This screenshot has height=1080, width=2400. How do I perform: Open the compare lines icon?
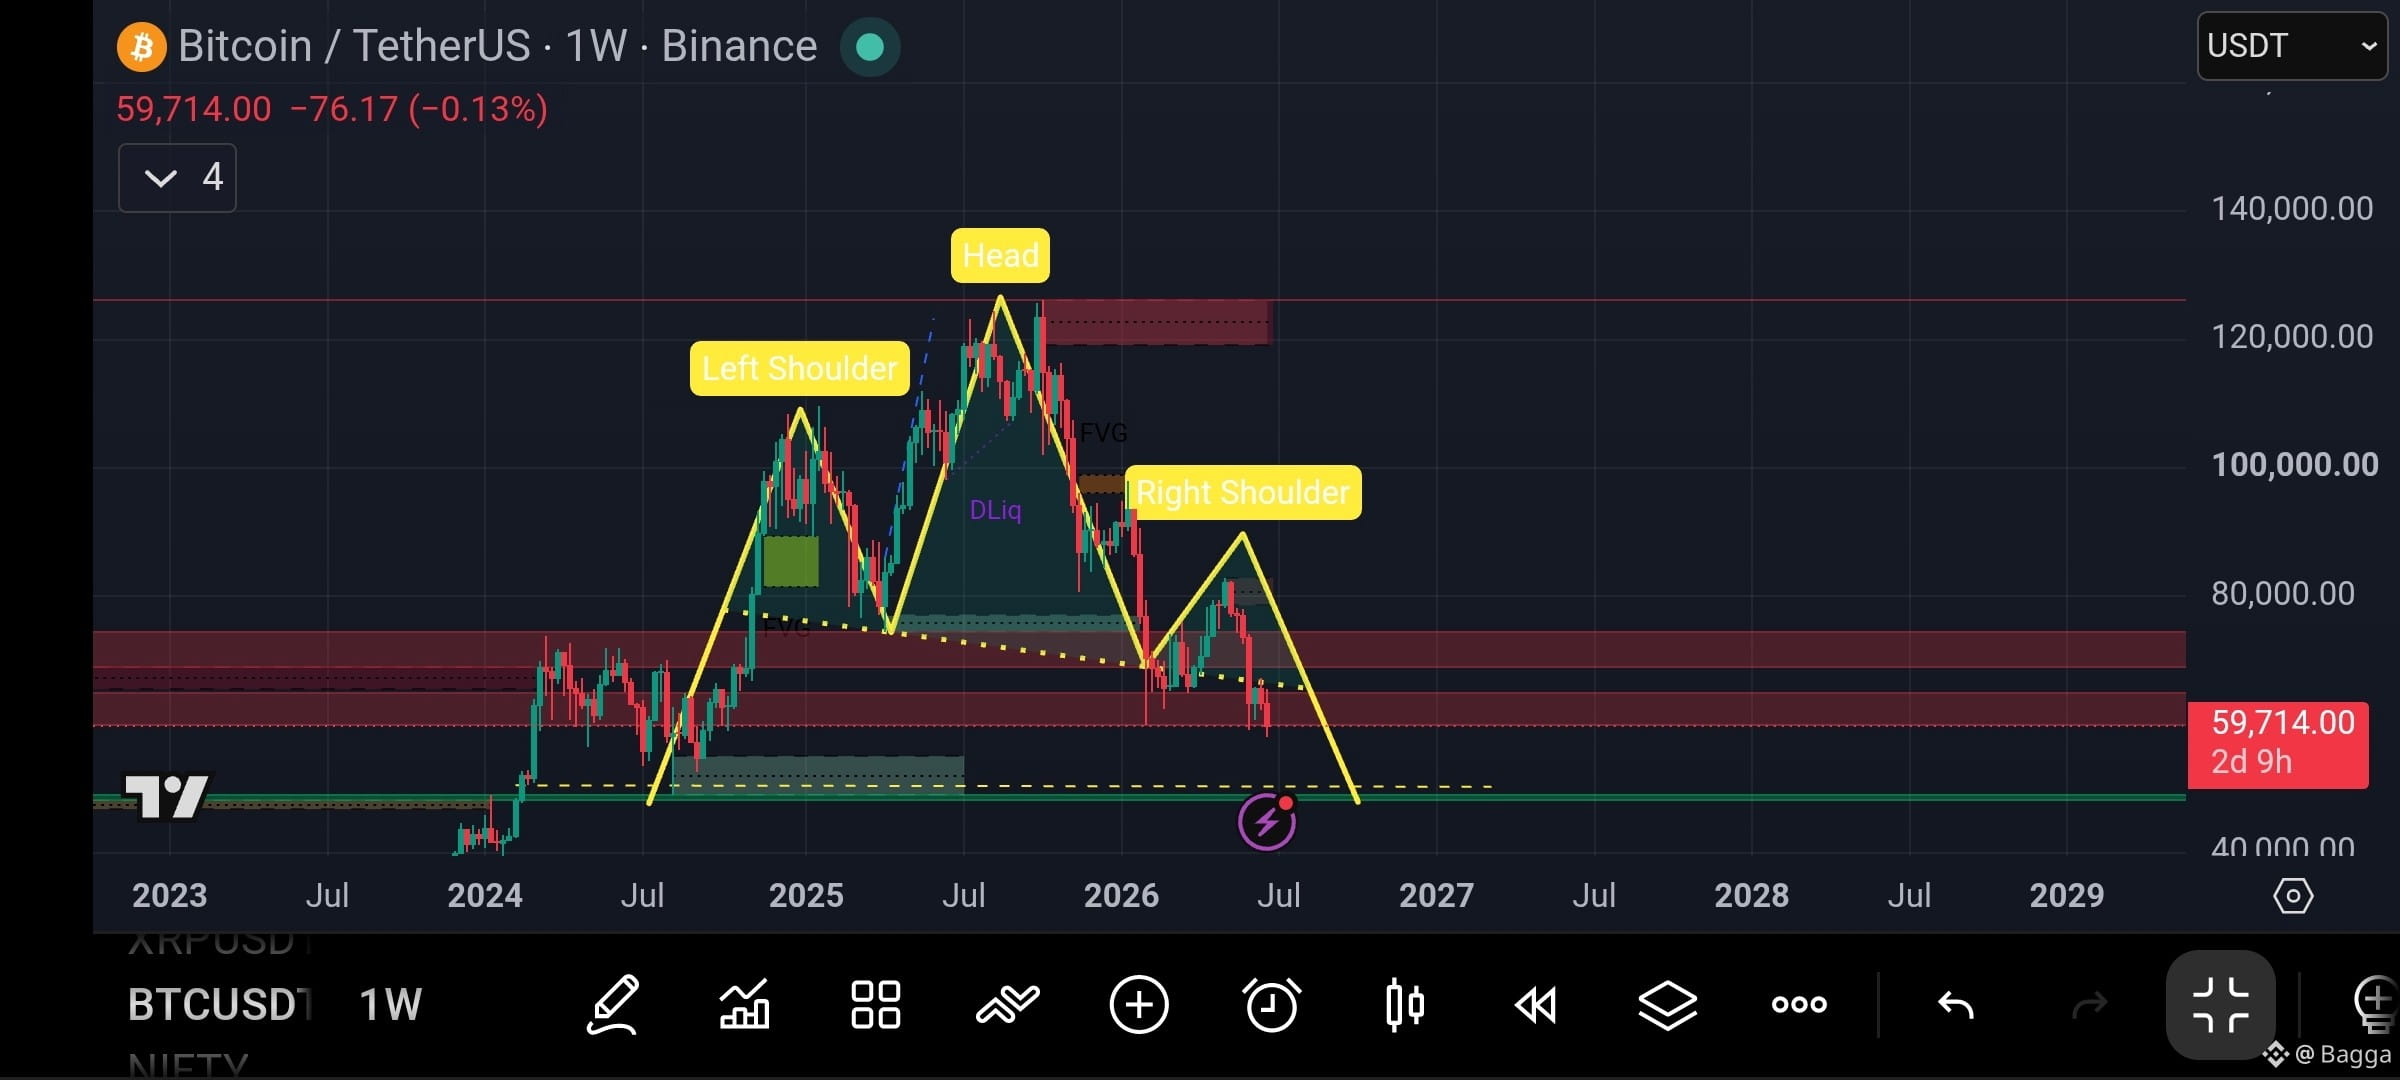click(1007, 1004)
